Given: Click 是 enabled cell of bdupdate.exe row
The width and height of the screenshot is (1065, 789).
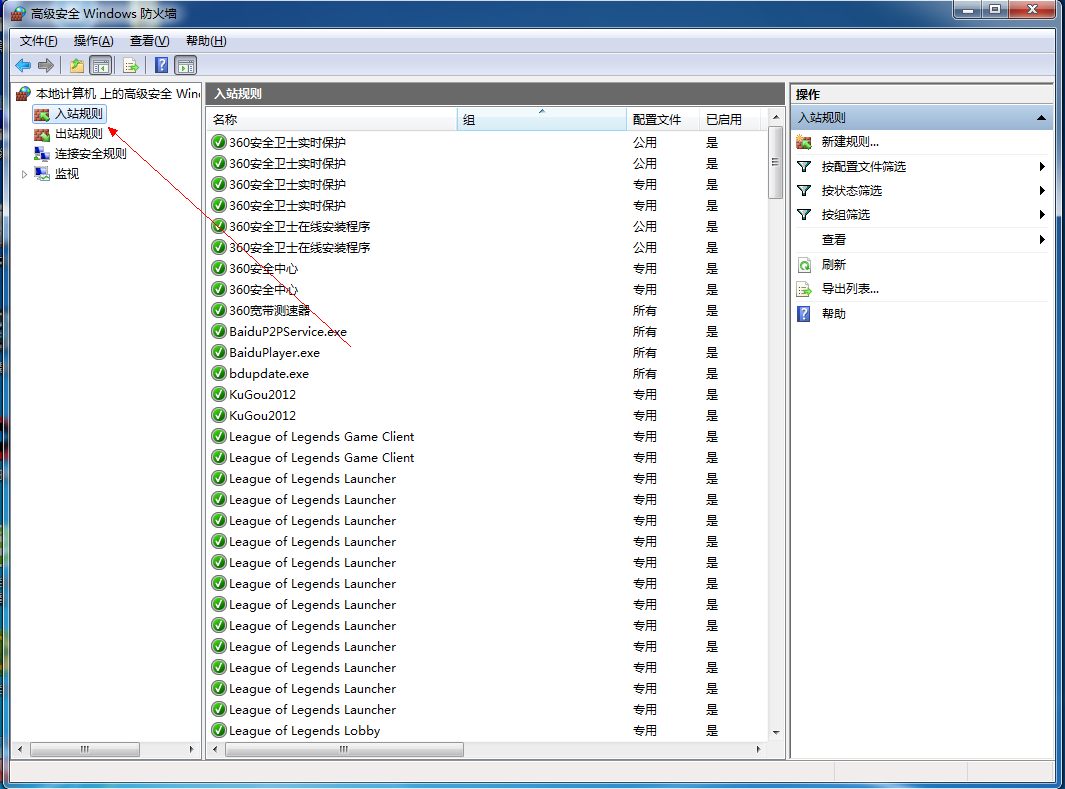Looking at the screenshot, I should (x=712, y=373).
